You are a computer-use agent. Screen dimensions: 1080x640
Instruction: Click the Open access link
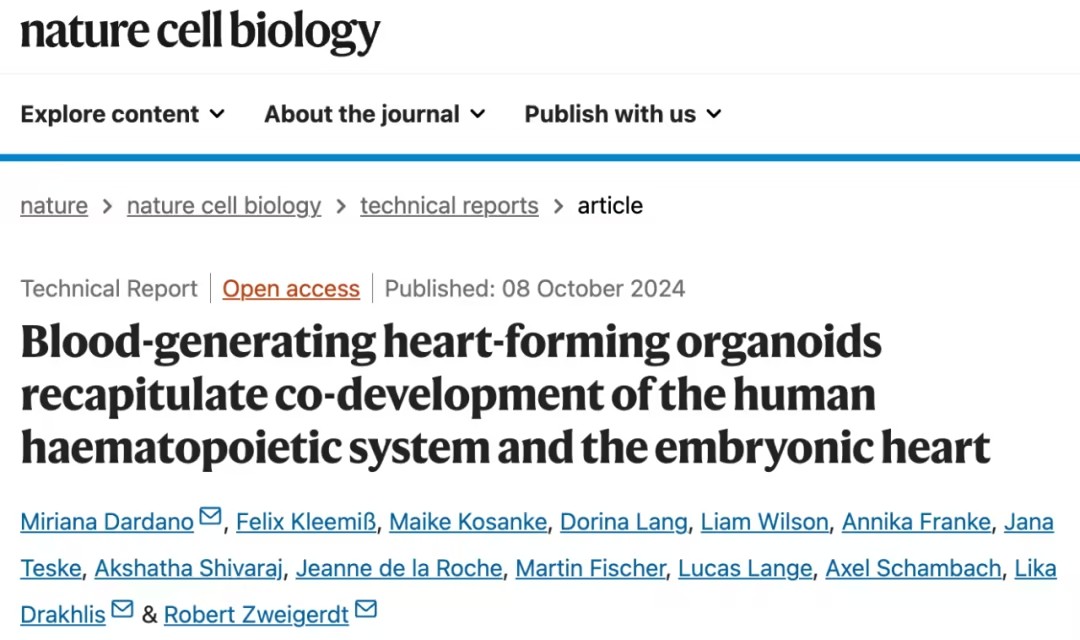pyautogui.click(x=291, y=289)
